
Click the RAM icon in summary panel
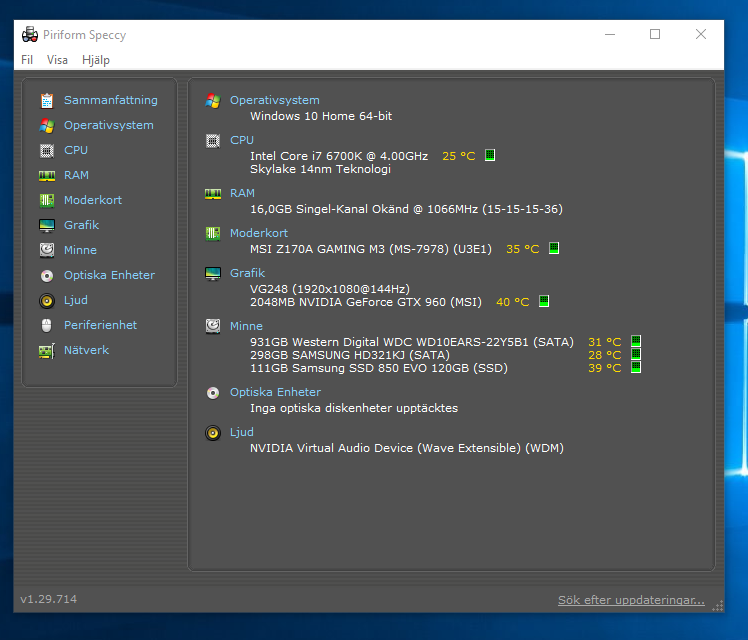213,194
